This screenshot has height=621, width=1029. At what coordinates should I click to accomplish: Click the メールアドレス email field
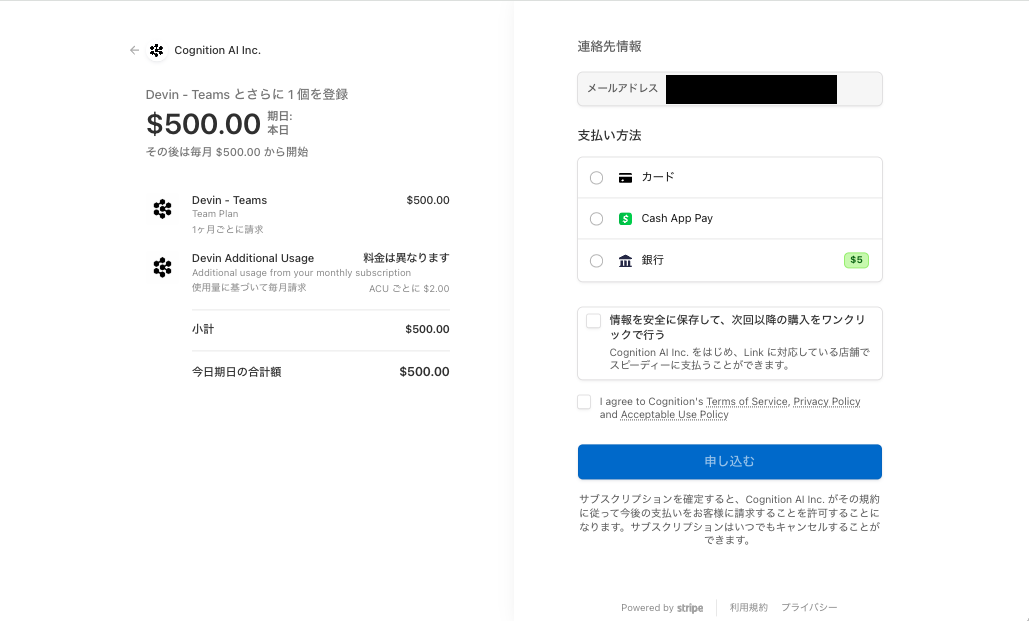[730, 89]
